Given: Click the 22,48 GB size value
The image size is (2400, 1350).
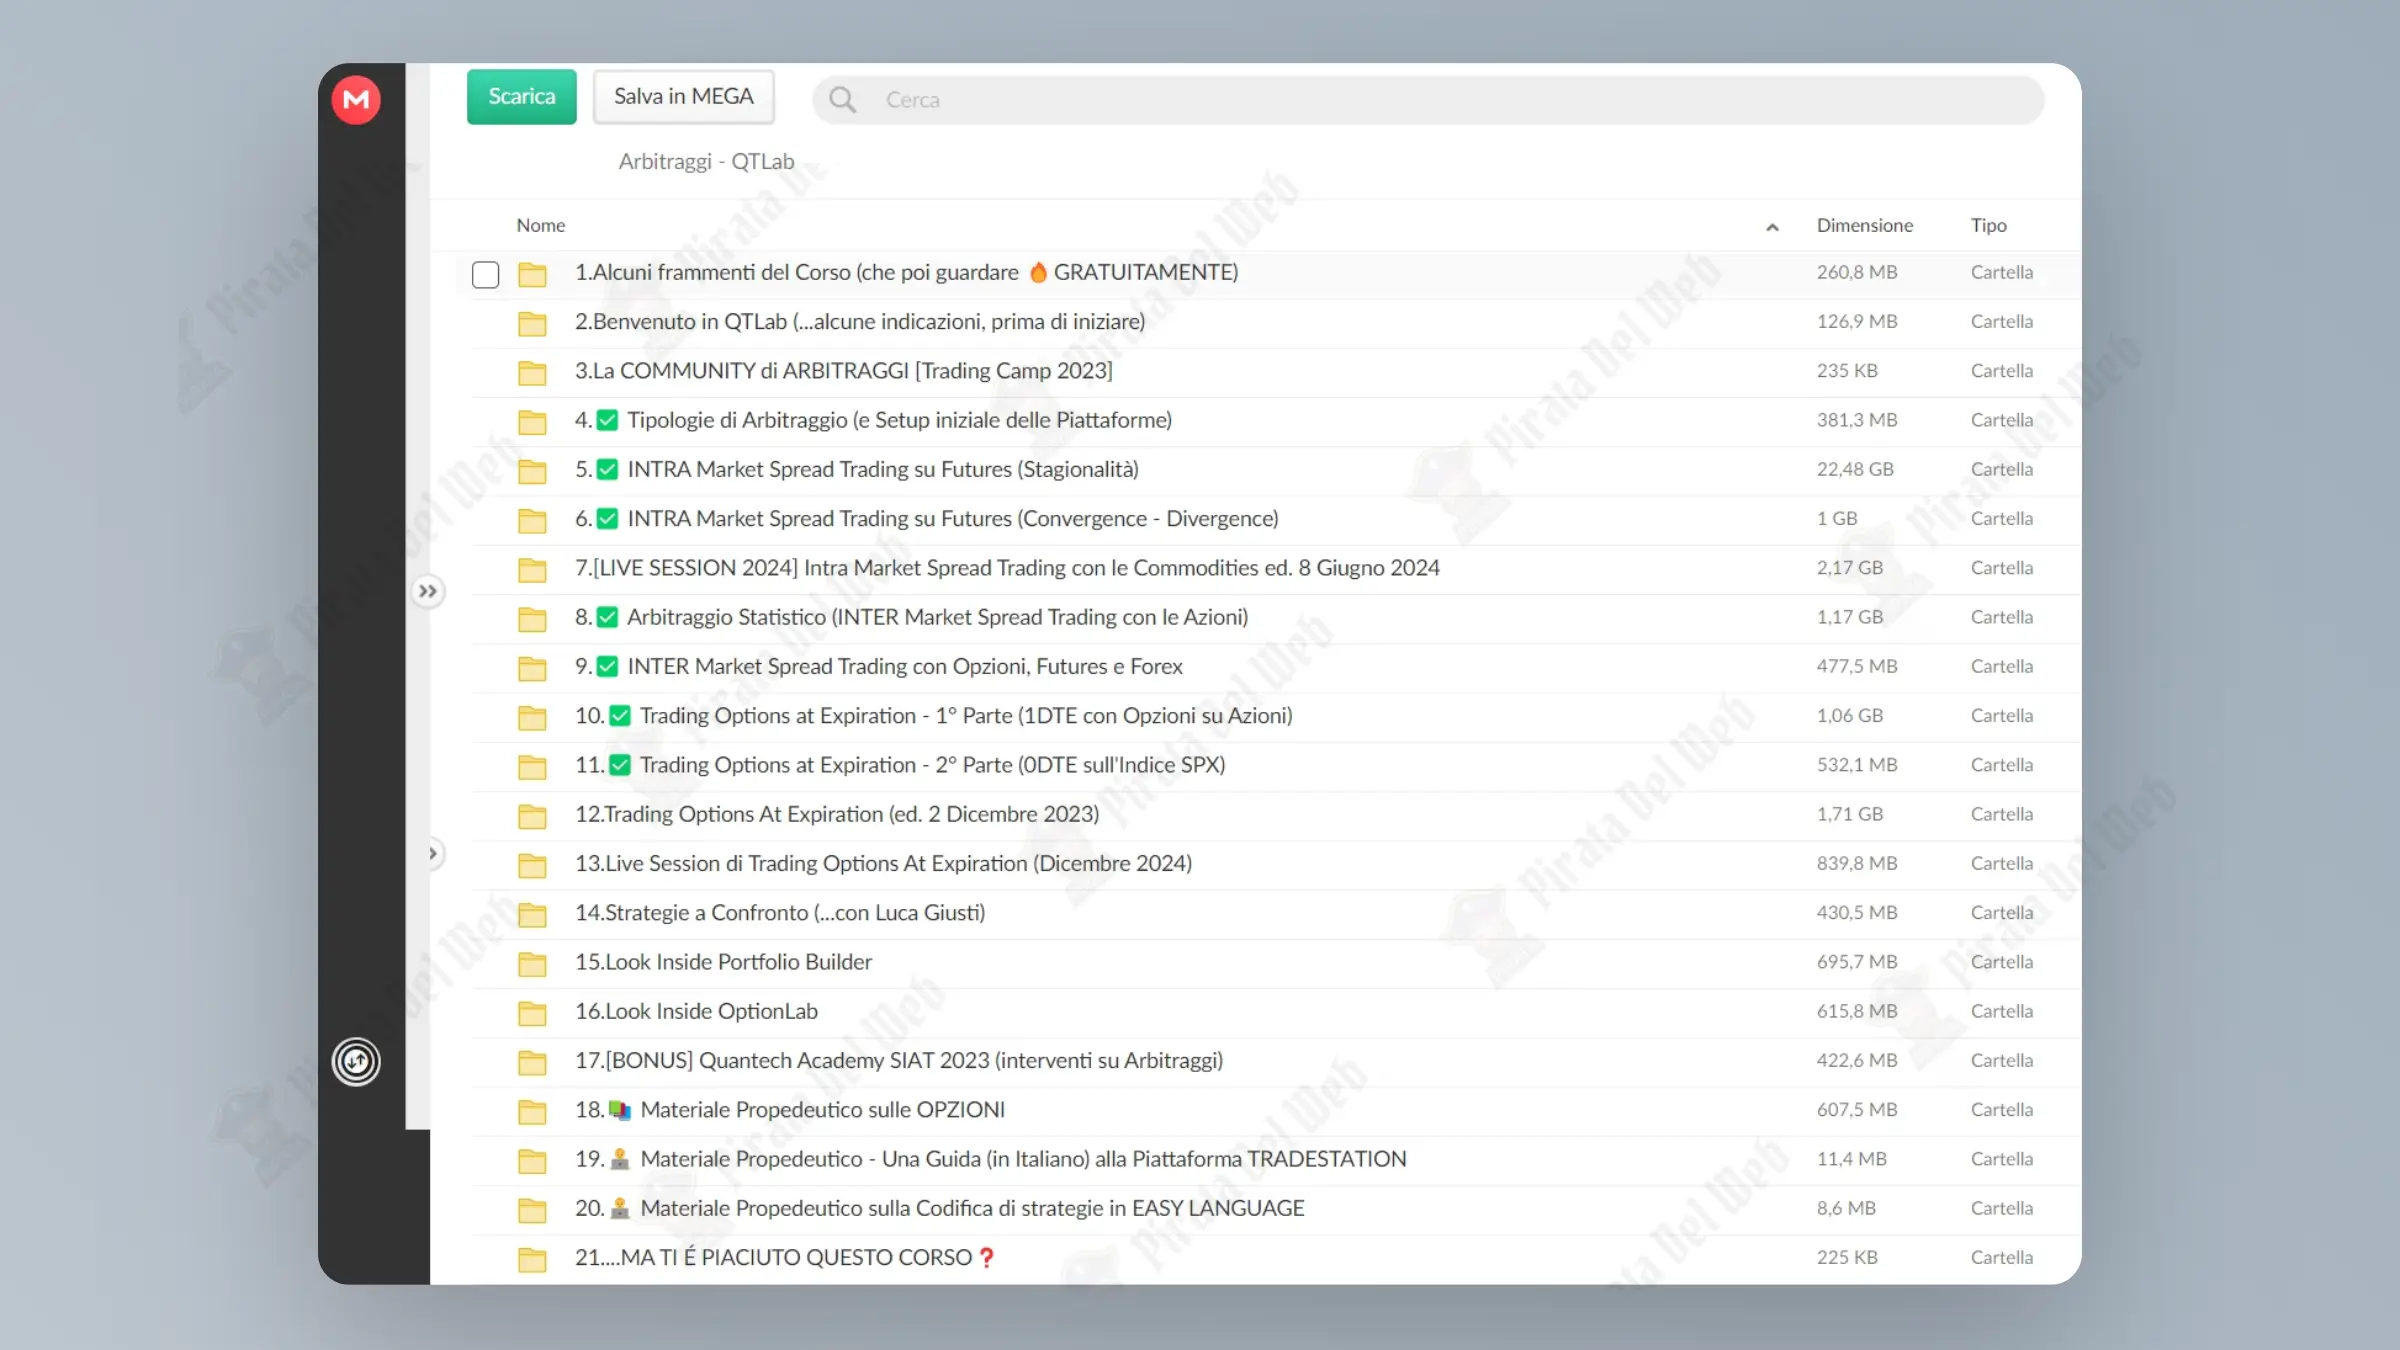Looking at the screenshot, I should (1855, 469).
